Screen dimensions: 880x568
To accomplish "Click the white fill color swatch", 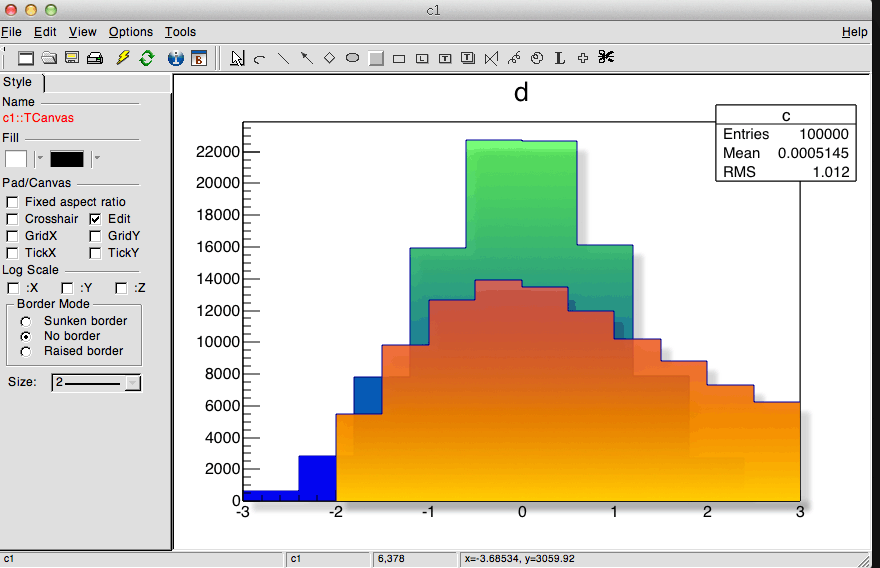I will tap(17, 158).
